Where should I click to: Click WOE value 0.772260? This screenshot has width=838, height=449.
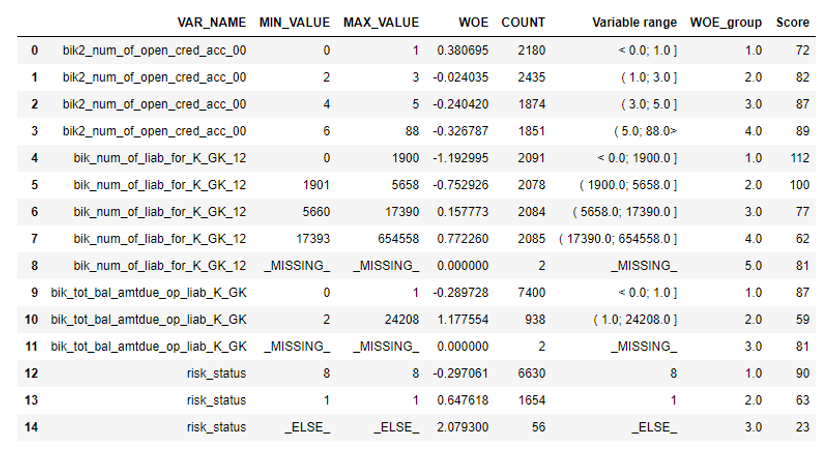pos(462,238)
